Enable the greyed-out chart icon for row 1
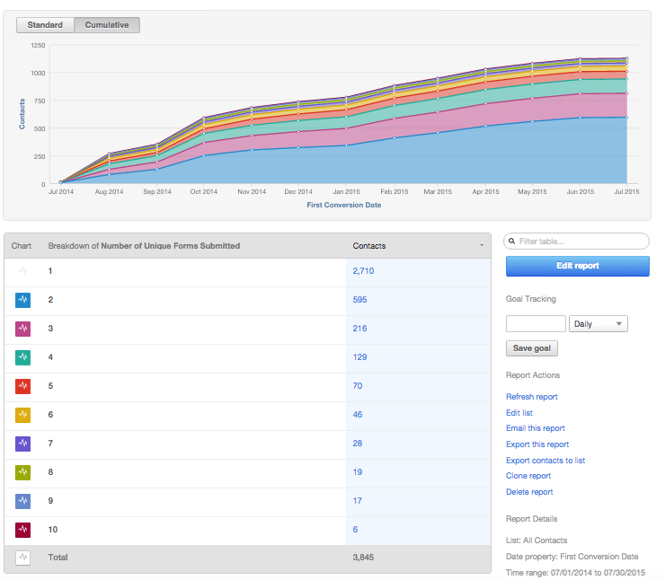 [22, 271]
